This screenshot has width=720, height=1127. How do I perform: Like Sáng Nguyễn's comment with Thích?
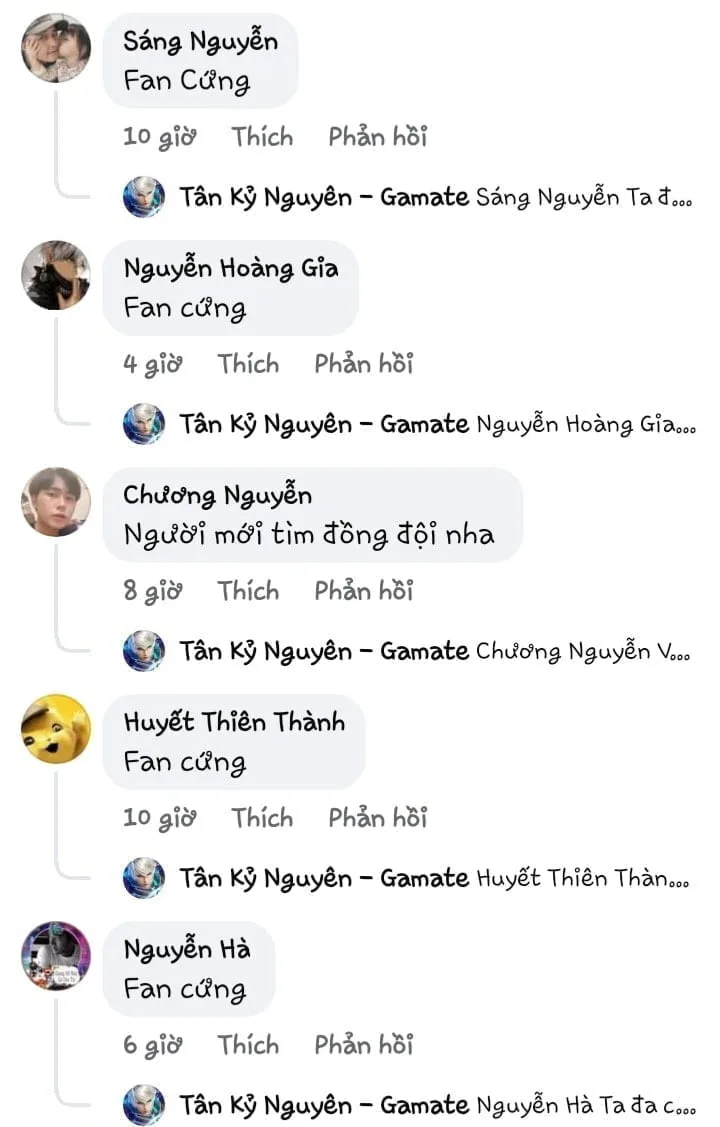[262, 137]
